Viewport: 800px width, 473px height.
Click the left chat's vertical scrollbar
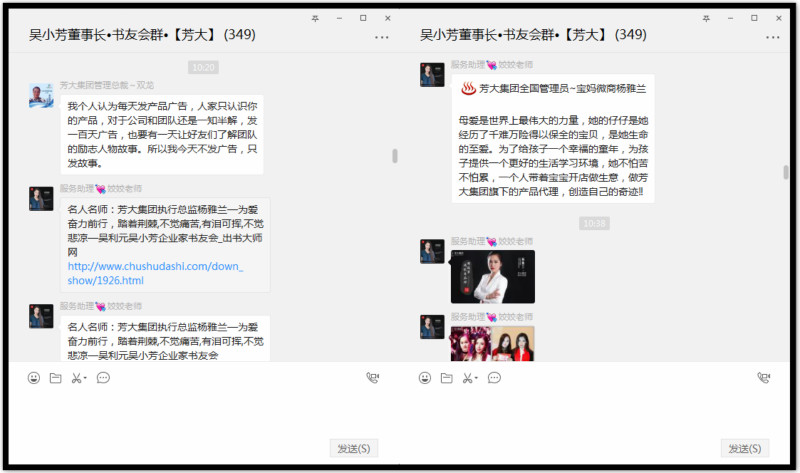pyautogui.click(x=394, y=156)
